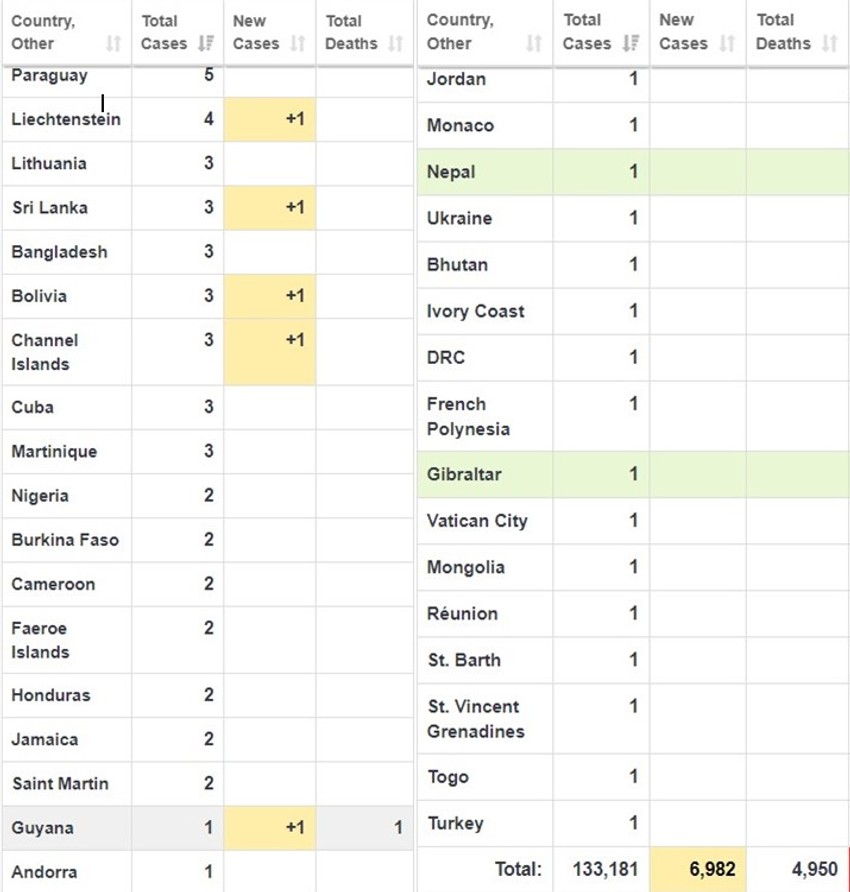Viewport: 850px width, 892px height.
Task: Click the French Polynesia country name
Action: (468, 417)
